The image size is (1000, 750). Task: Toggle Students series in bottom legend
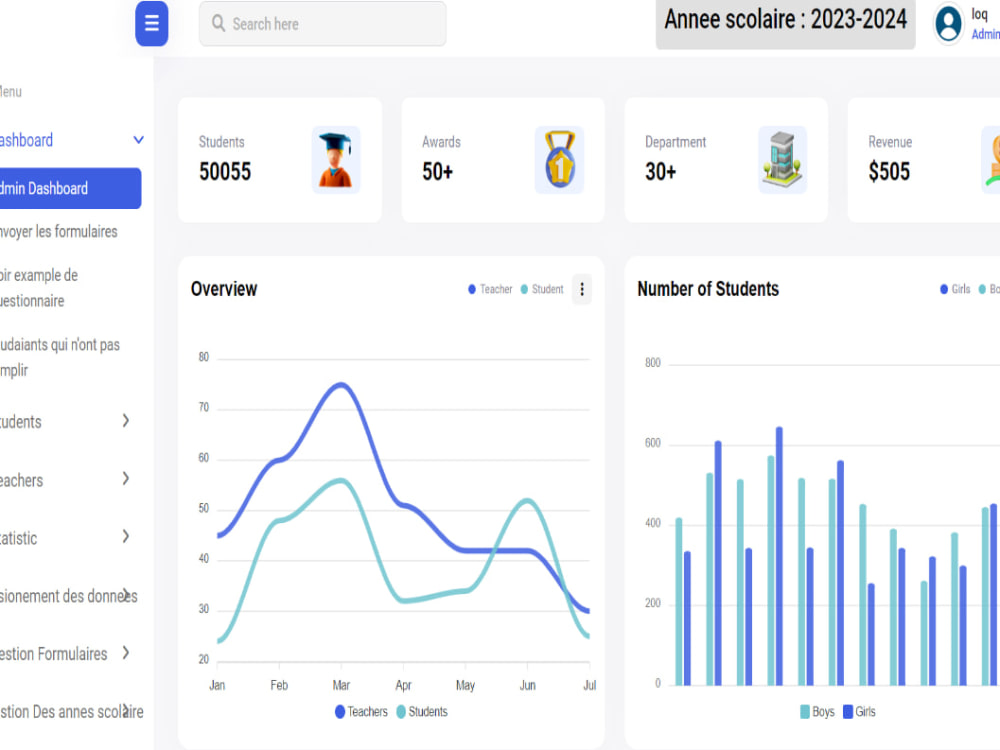[x=422, y=712]
